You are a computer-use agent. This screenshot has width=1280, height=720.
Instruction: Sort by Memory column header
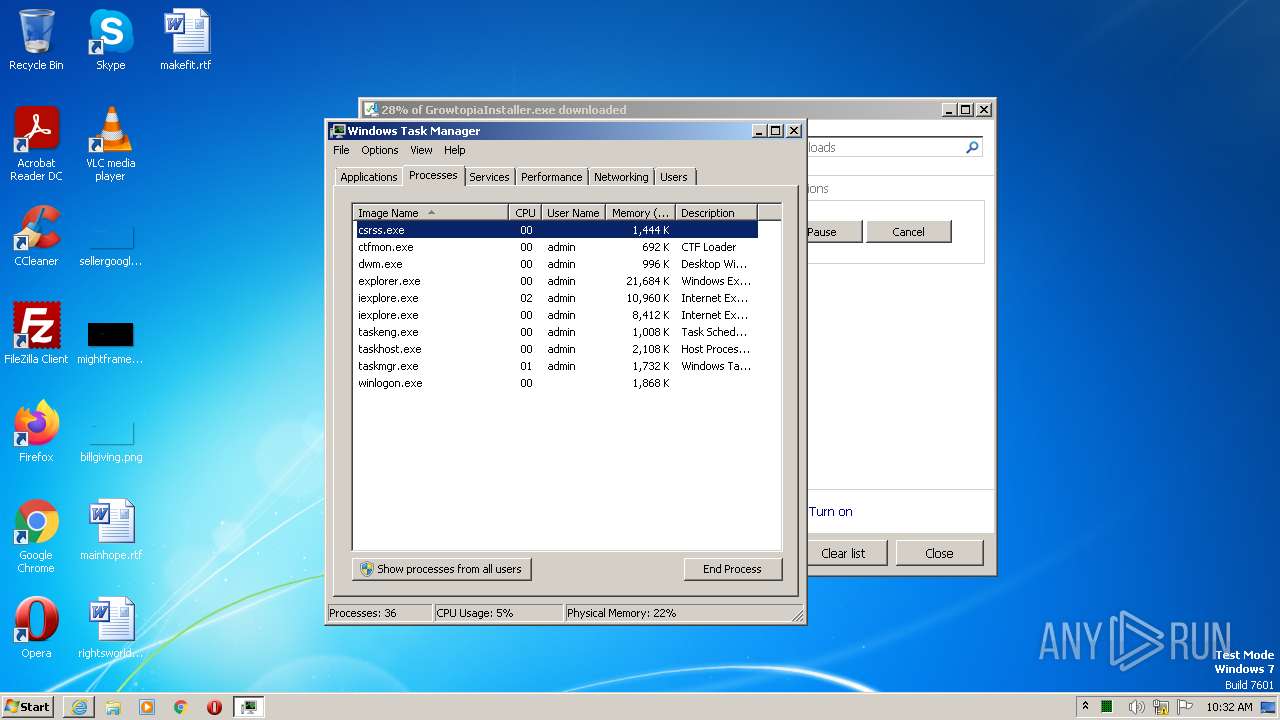[x=640, y=213]
